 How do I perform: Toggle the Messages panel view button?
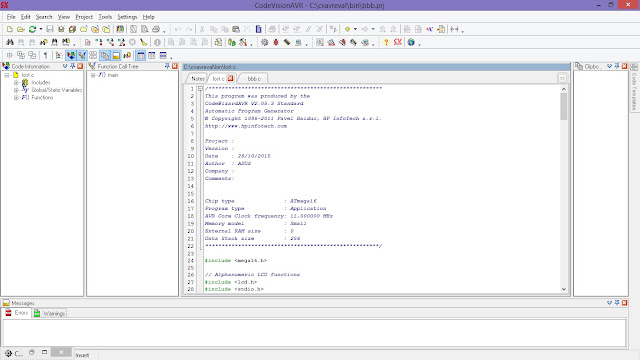tap(116, 55)
